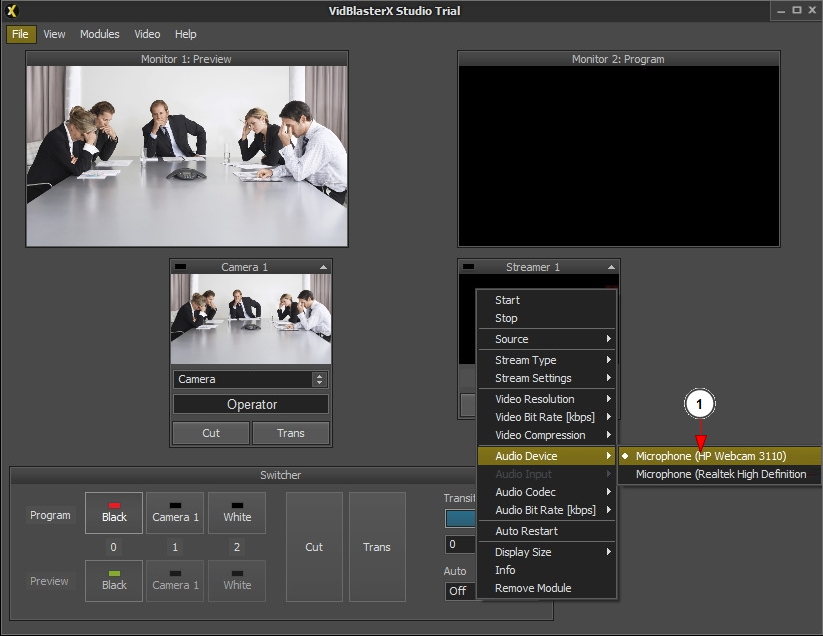Viewport: 823px width, 636px height.
Task: Choose Start in the Streamer menu
Action: [x=546, y=300]
